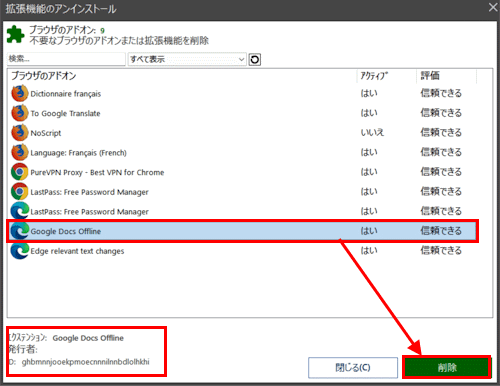This screenshot has height=386, width=500.
Task: Click the 発行者 publisher label
Action: click(23, 349)
